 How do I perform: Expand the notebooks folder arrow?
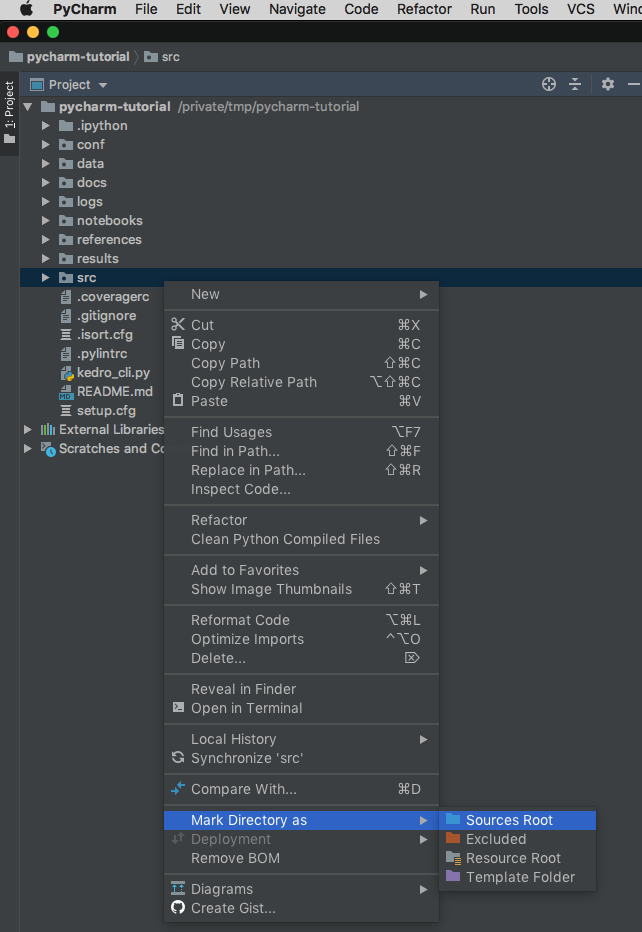pos(46,221)
